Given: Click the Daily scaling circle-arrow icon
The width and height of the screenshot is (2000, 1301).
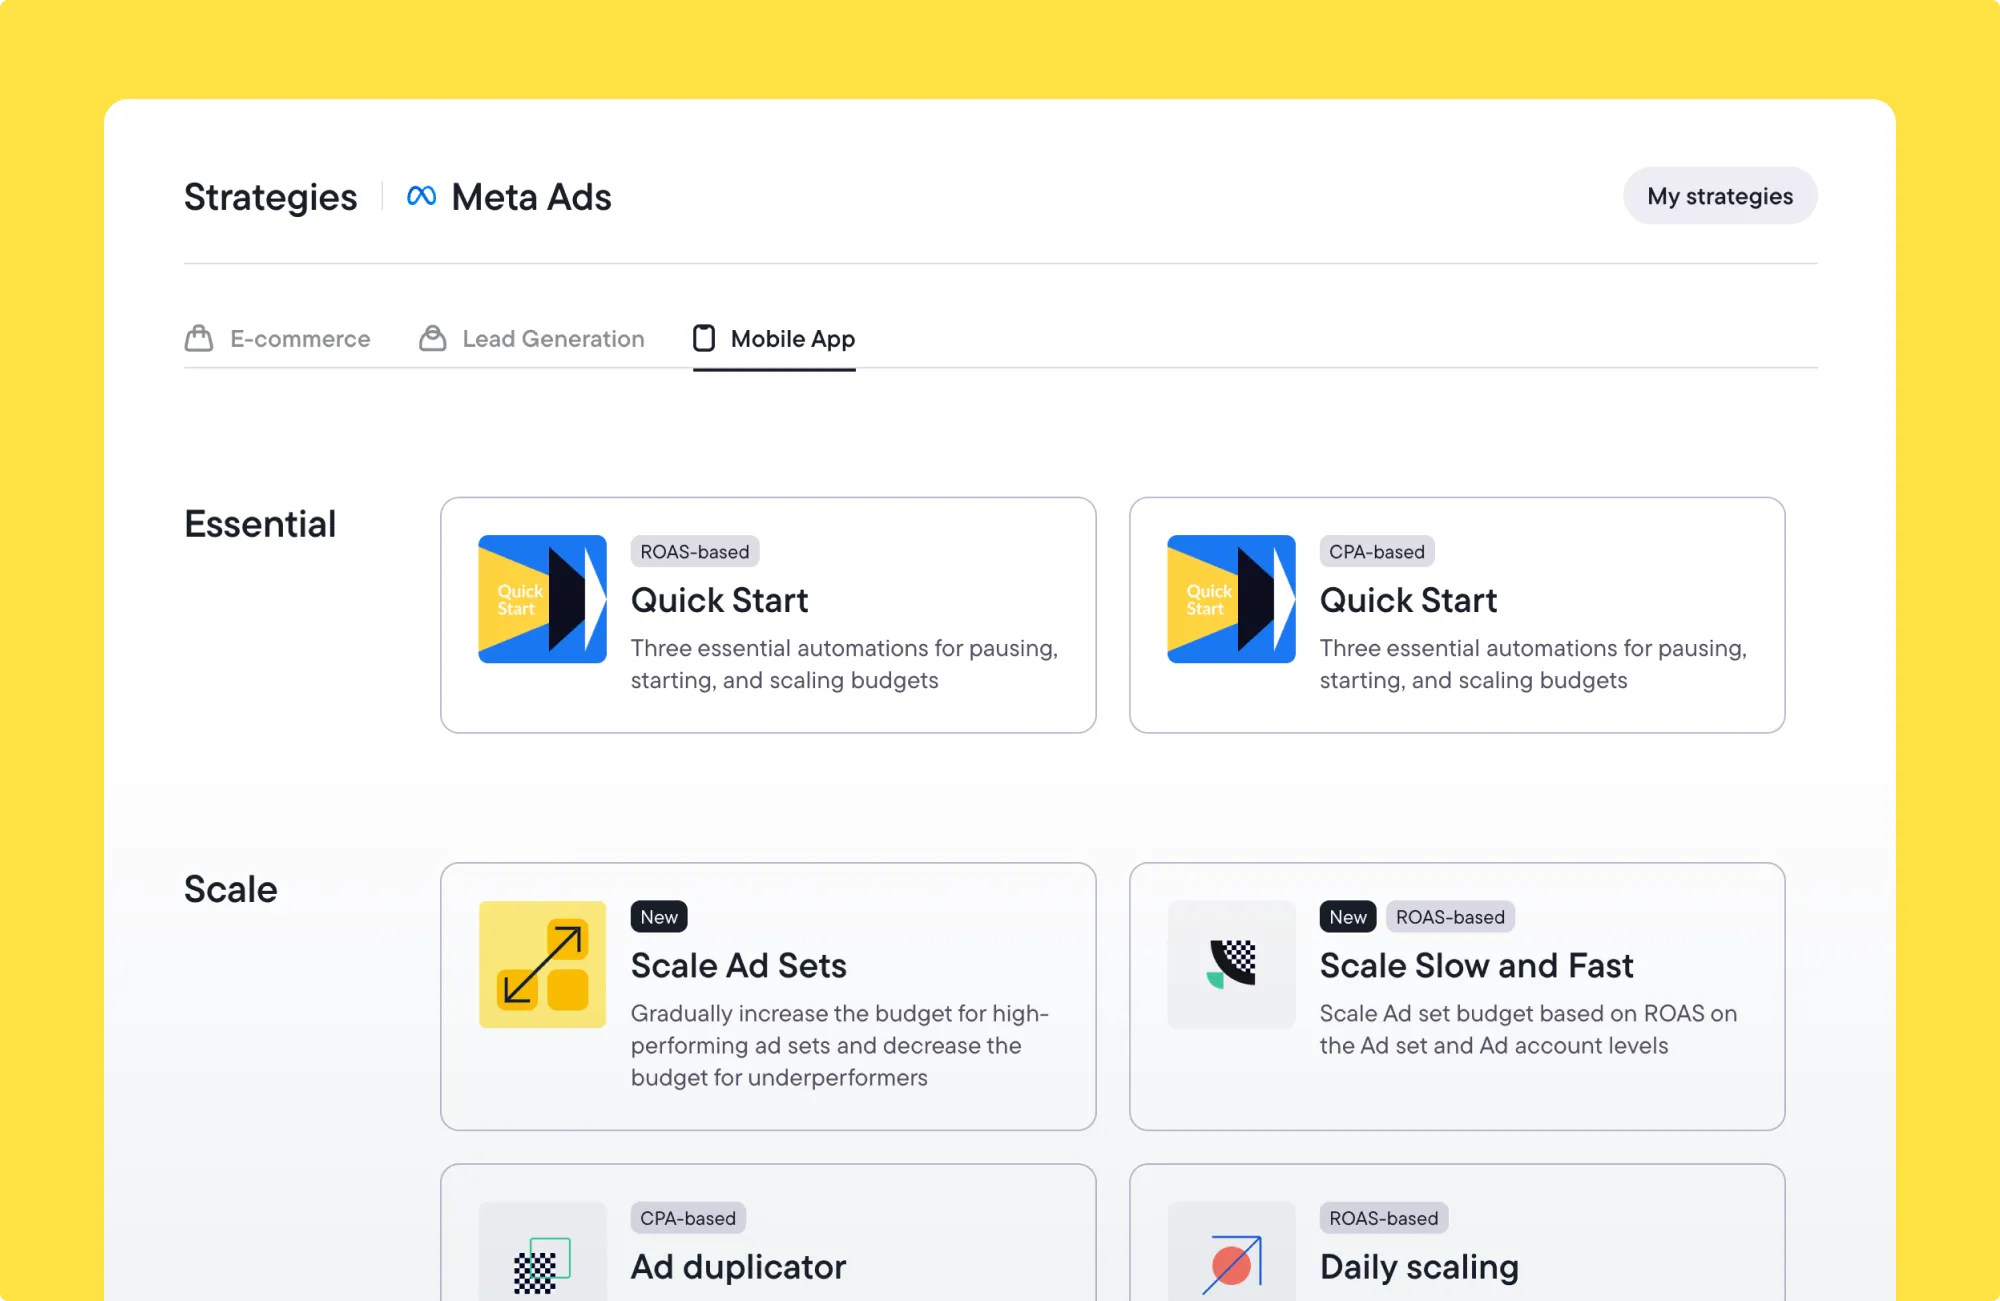Looking at the screenshot, I should pyautogui.click(x=1231, y=1265).
